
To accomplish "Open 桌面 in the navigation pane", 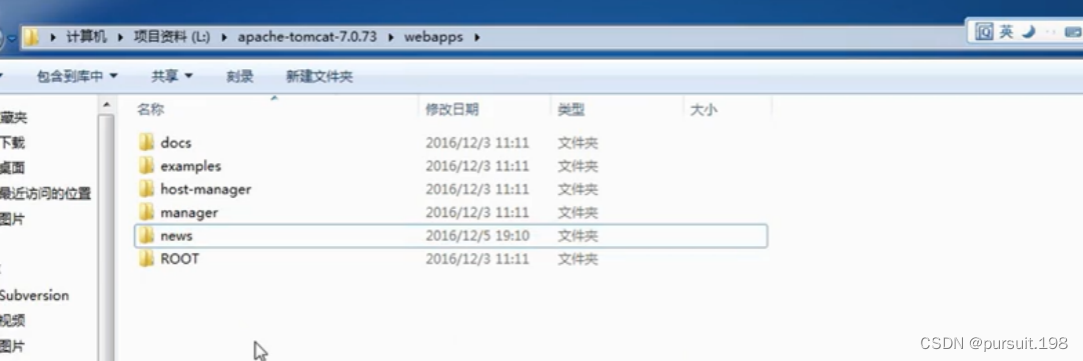I will [12, 168].
